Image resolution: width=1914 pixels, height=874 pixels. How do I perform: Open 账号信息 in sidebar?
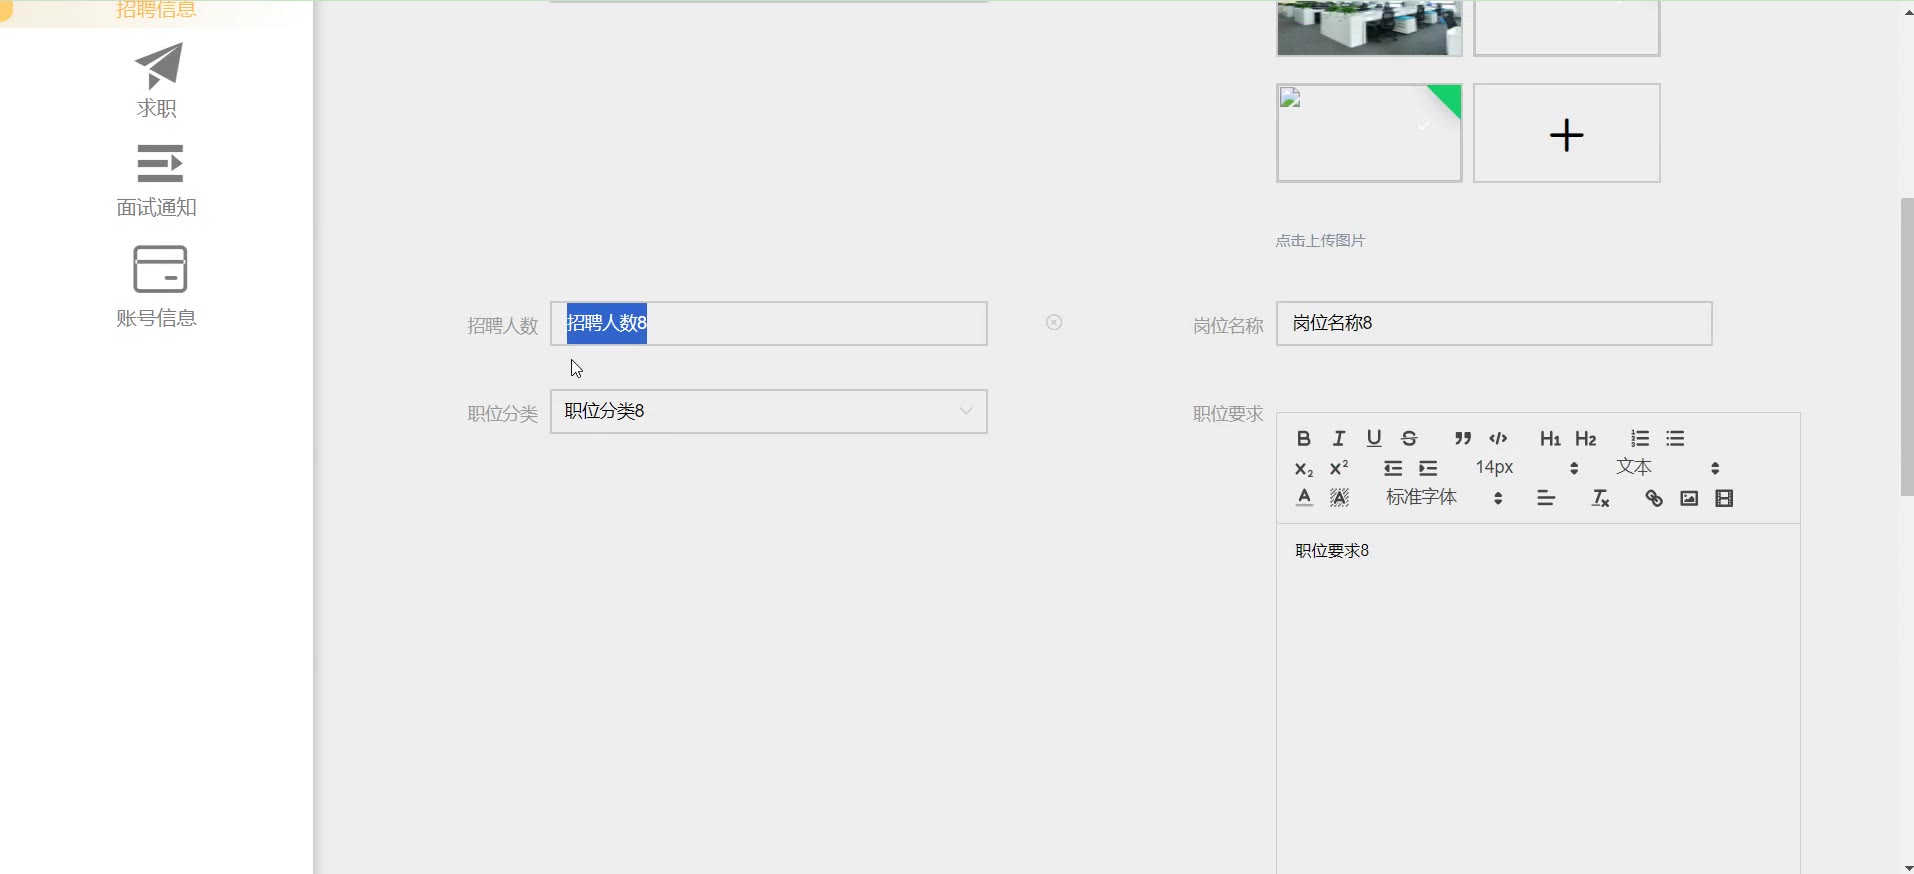[157, 287]
